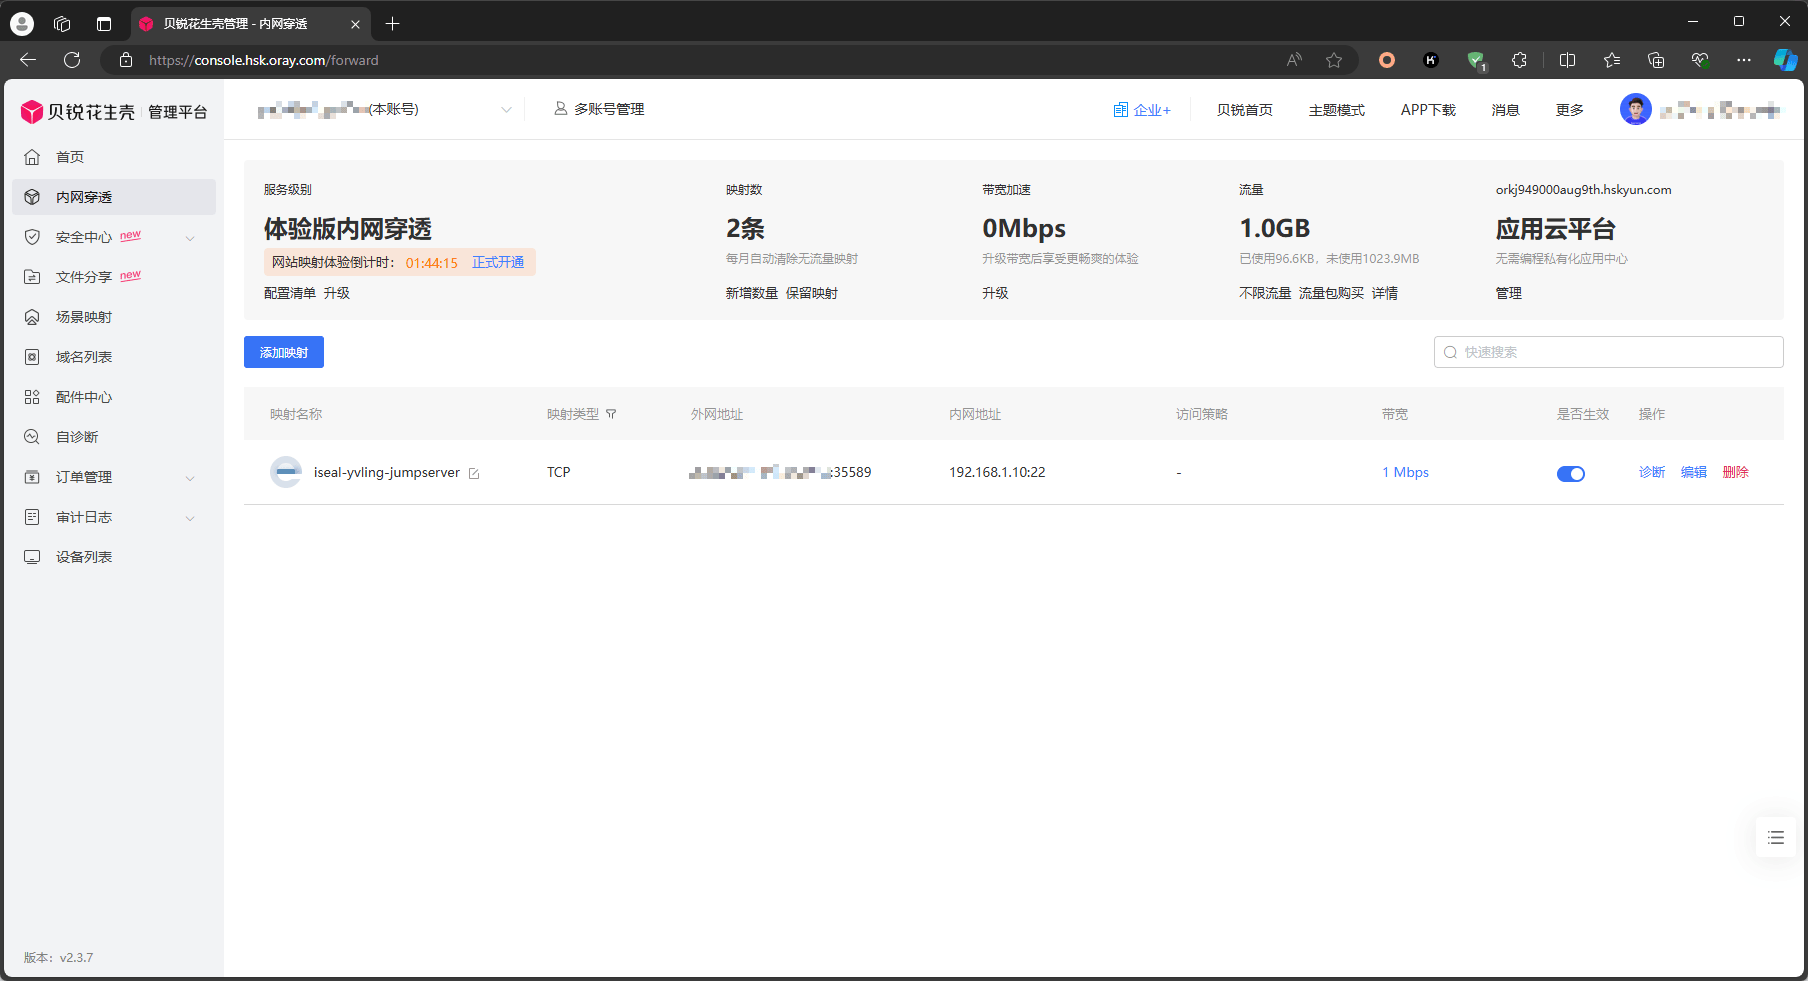The width and height of the screenshot is (1808, 981).
Task: Click the 快速搜索 search field
Action: tap(1610, 352)
